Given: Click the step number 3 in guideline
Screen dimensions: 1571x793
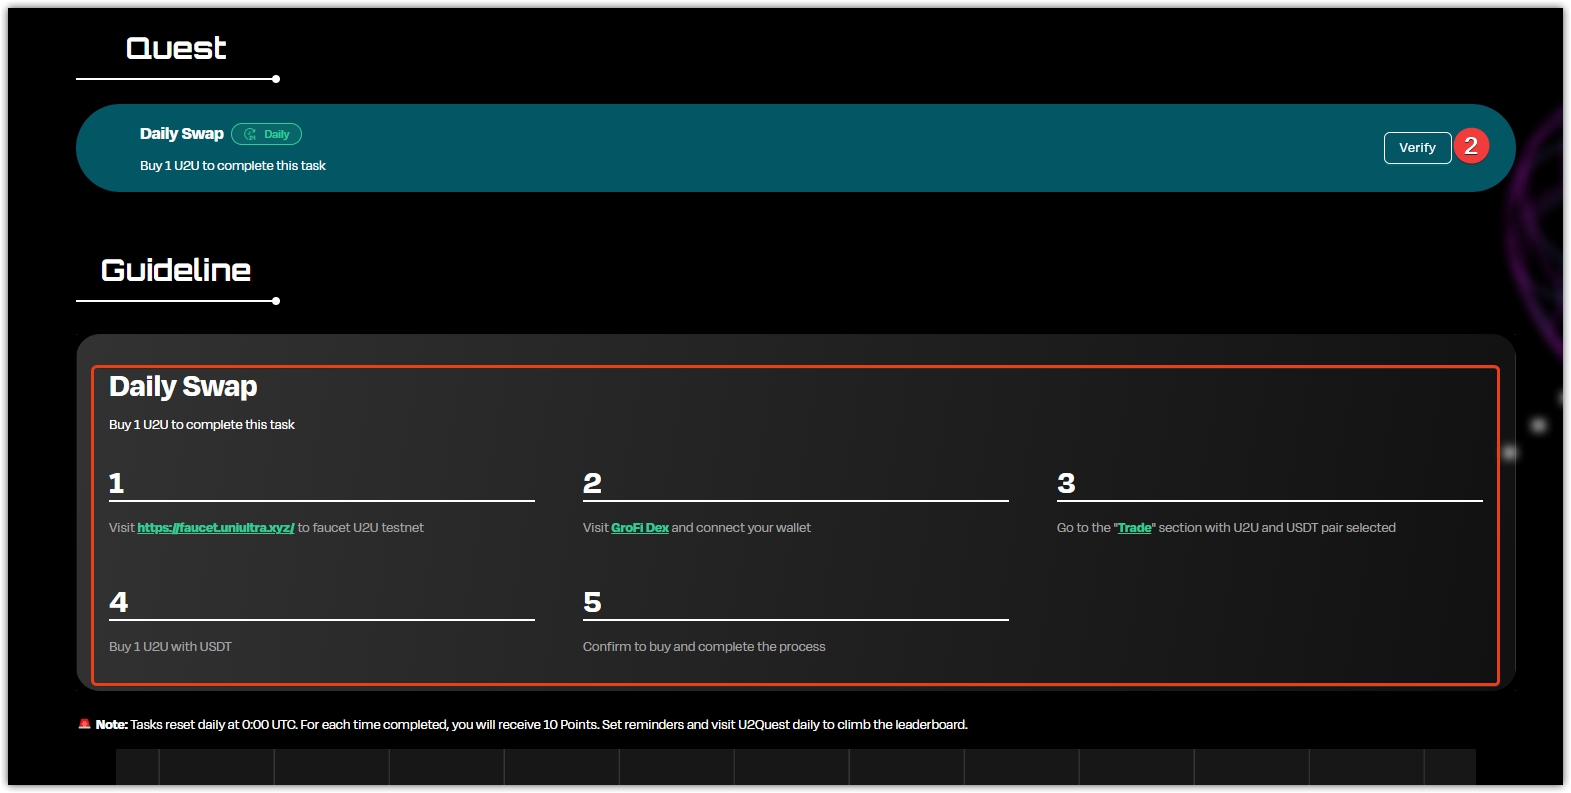Looking at the screenshot, I should [1066, 484].
